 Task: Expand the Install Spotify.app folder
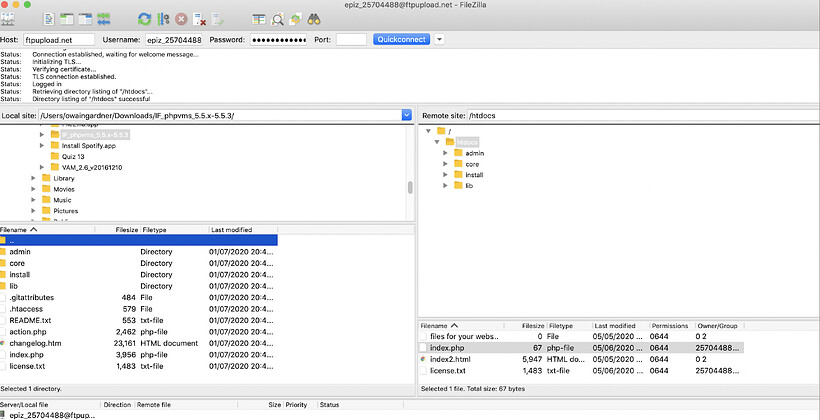coord(42,145)
